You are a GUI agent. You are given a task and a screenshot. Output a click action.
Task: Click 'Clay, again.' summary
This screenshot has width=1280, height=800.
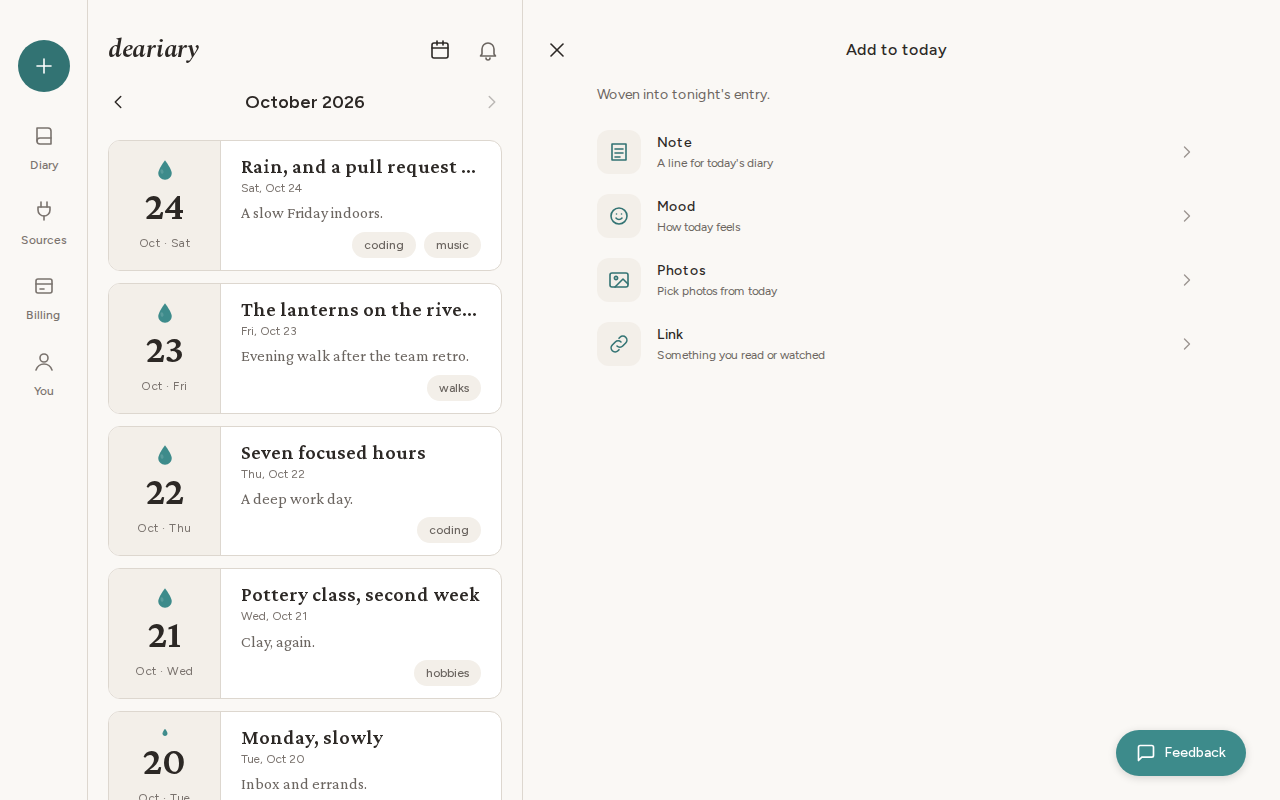[278, 642]
